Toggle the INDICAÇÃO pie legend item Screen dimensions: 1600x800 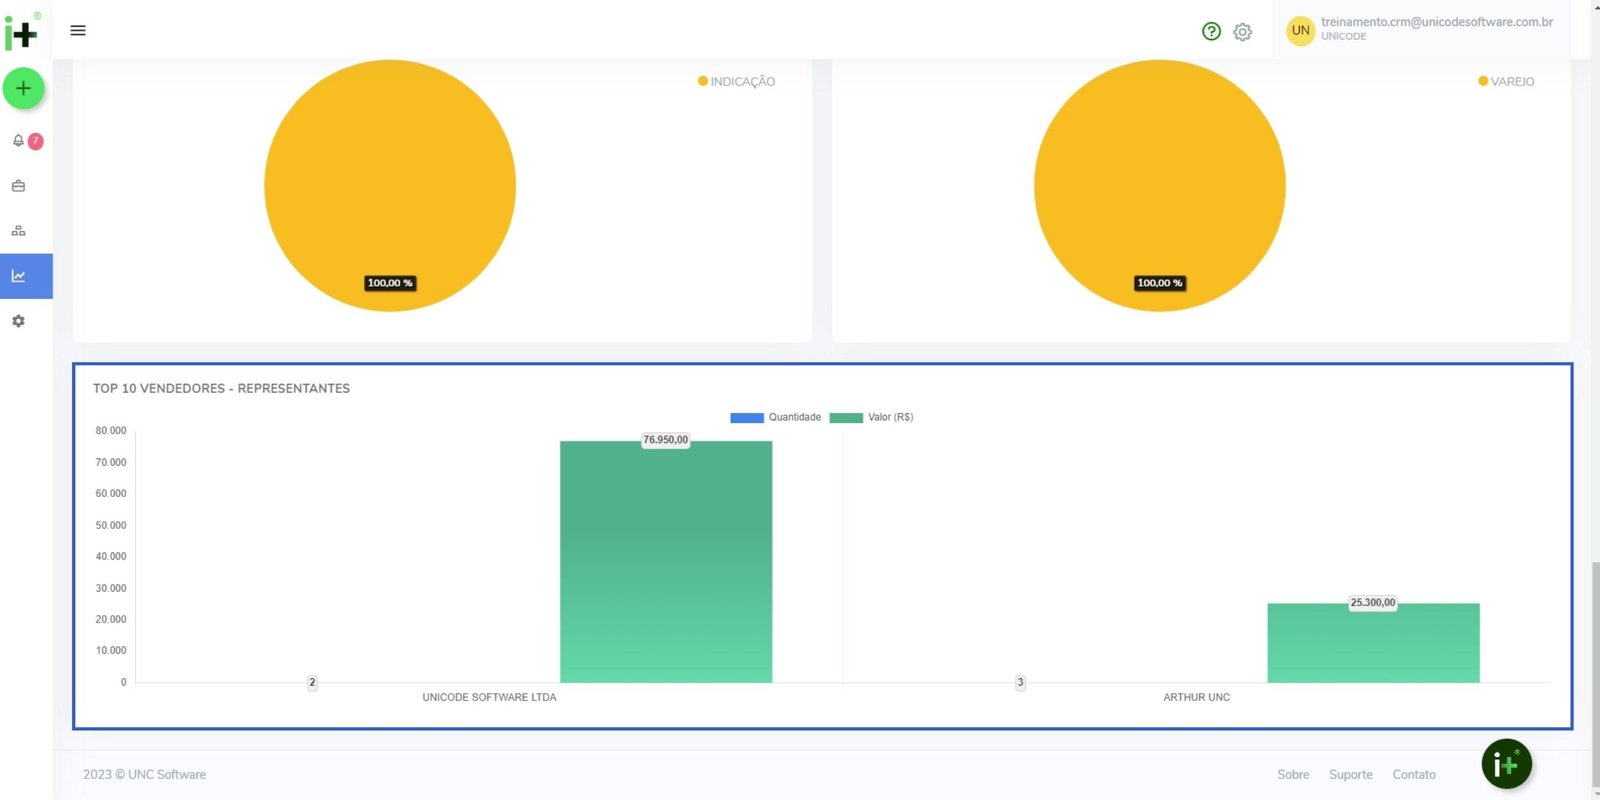(737, 82)
